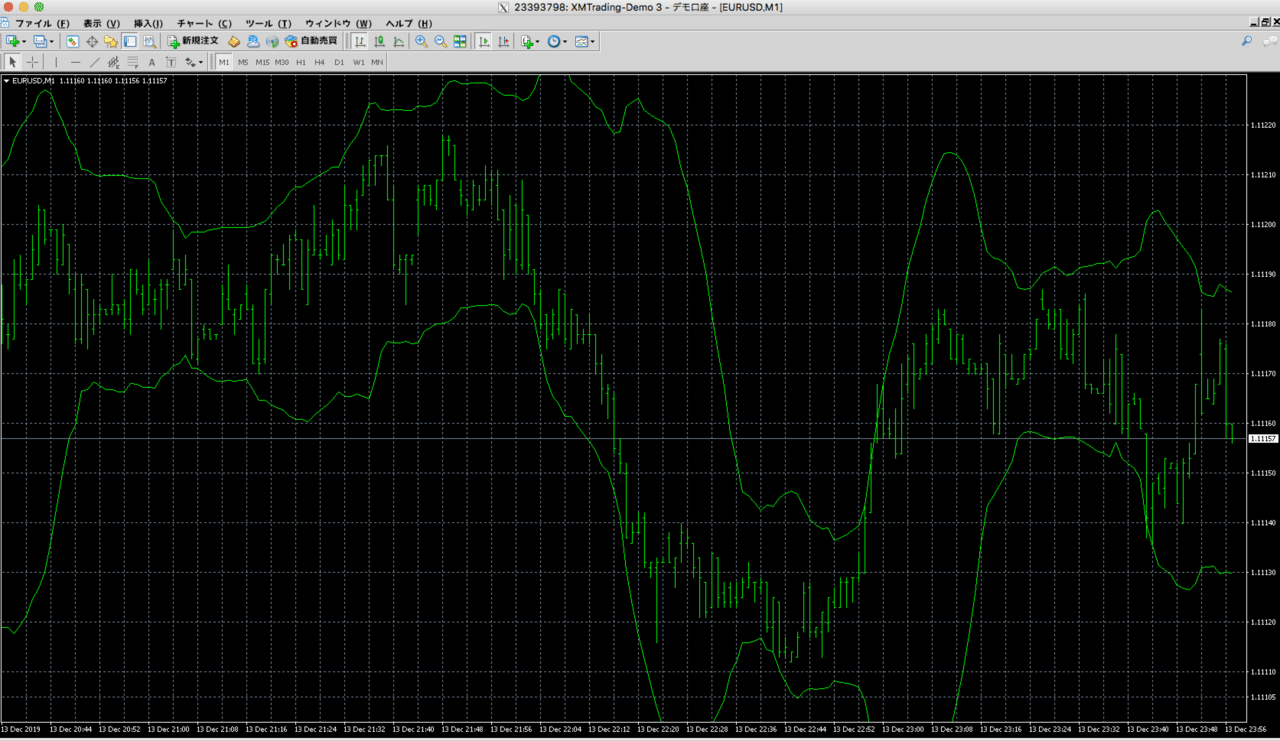Expand the EURUSD,M1 chart title triangle
The height and width of the screenshot is (741, 1280).
pyautogui.click(x=6, y=81)
